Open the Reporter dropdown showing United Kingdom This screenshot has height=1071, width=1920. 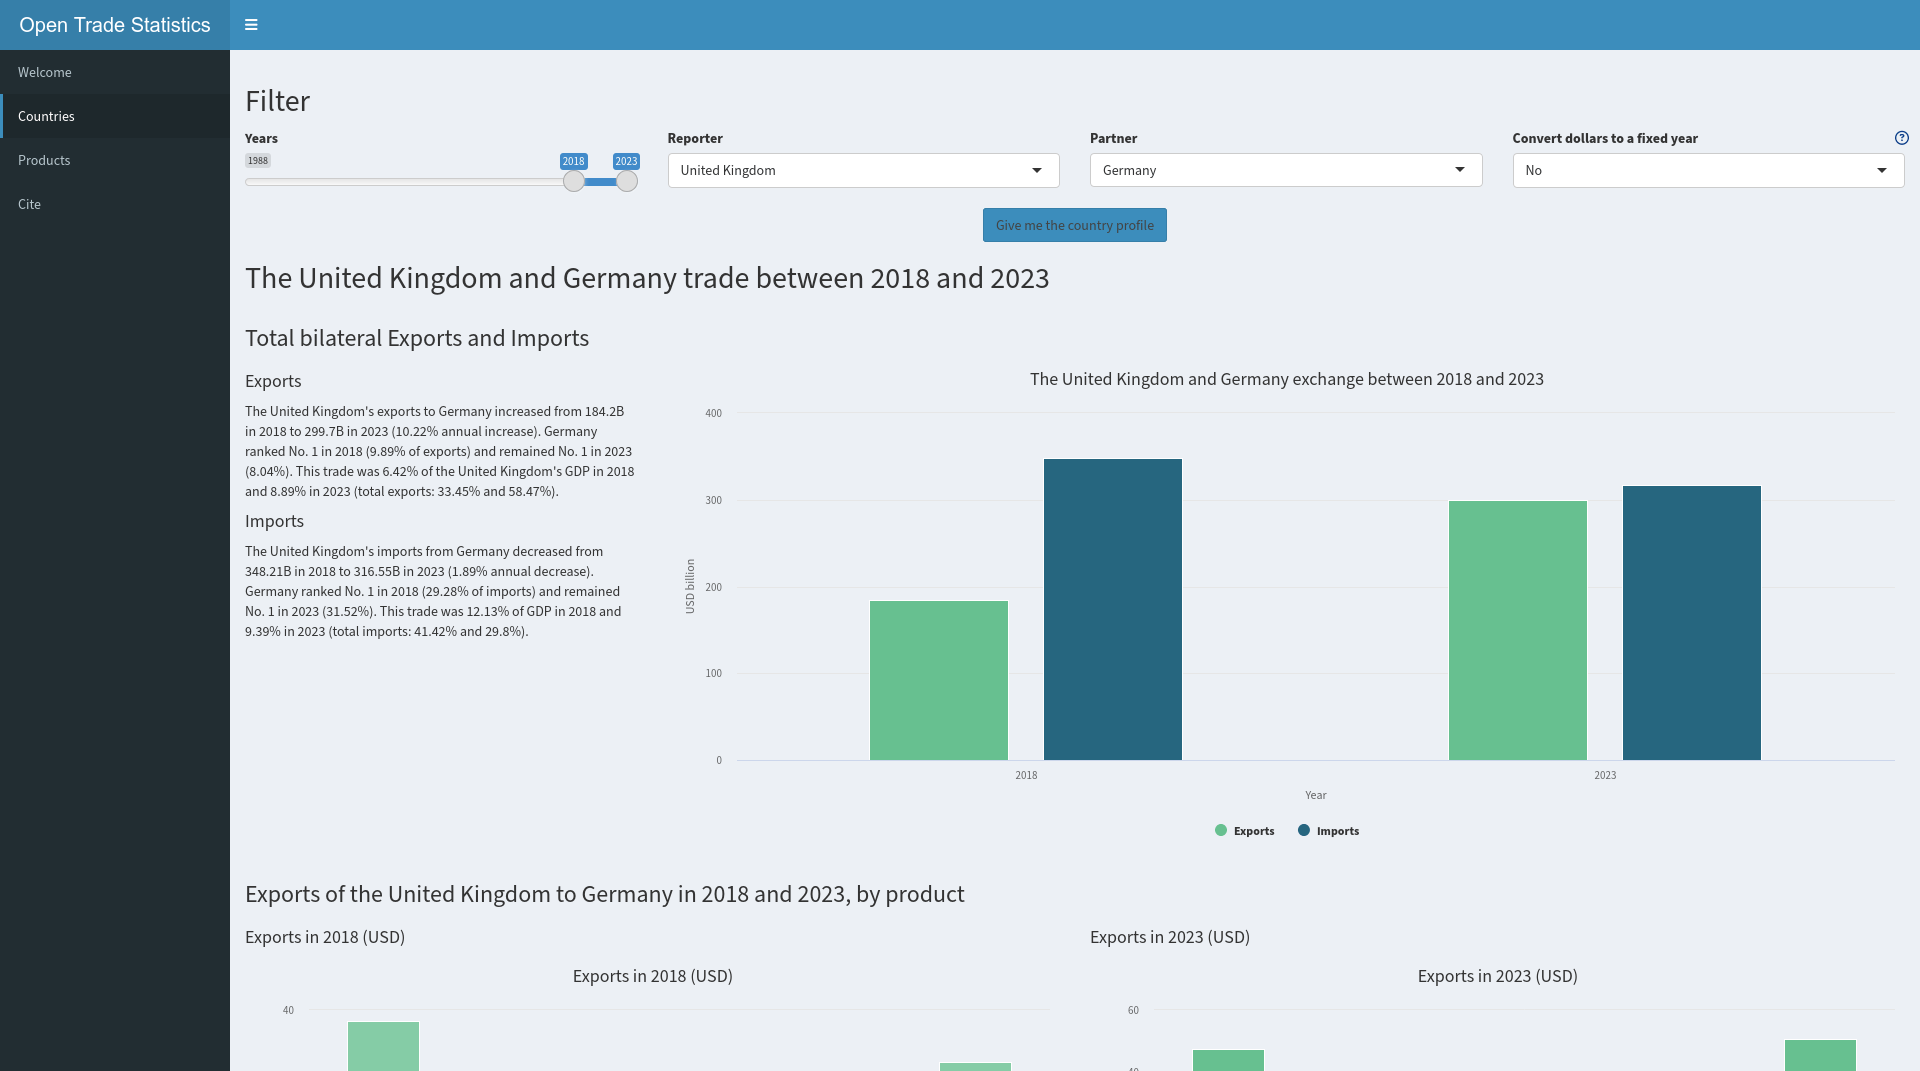[x=862, y=170]
